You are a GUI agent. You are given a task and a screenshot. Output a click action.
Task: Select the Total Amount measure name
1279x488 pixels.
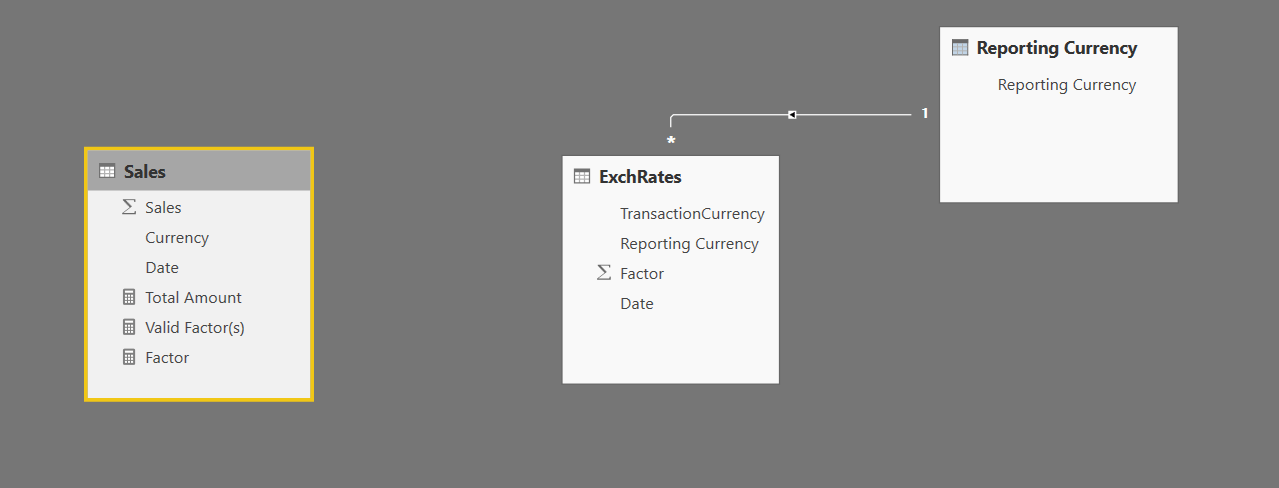tap(193, 297)
